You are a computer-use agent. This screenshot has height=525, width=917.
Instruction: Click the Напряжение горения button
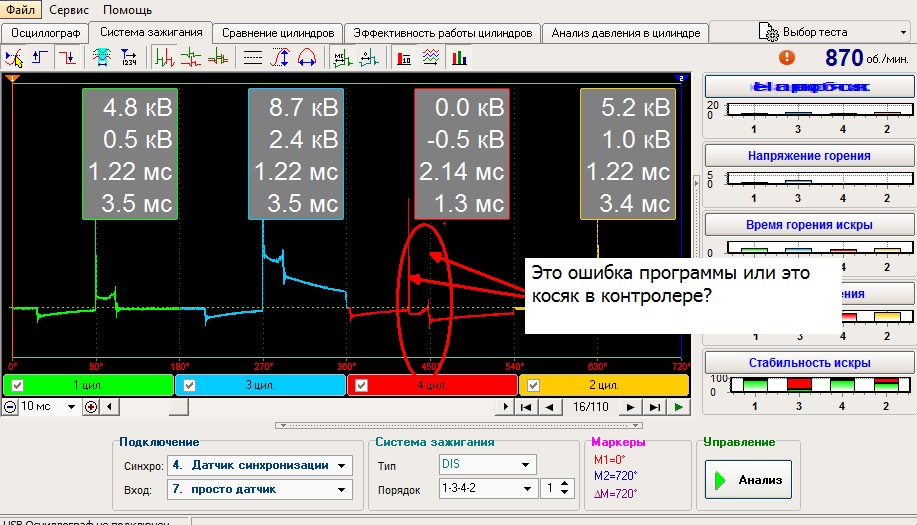(x=809, y=156)
